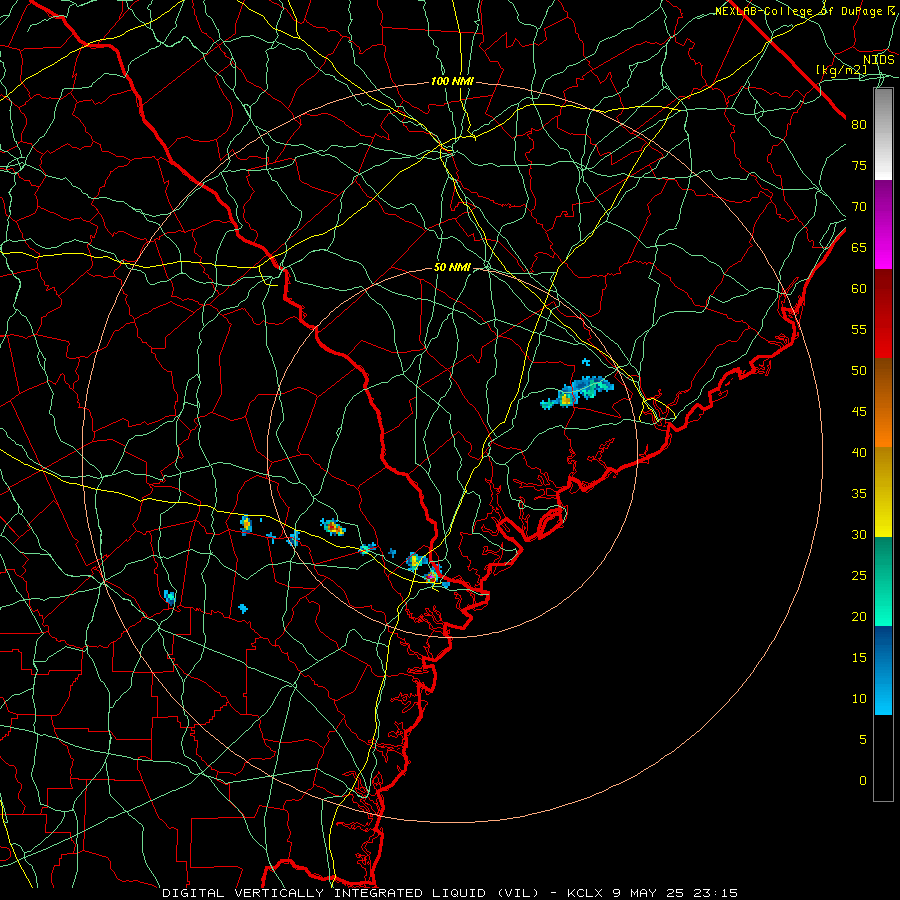Click the scale value 40

click(859, 453)
